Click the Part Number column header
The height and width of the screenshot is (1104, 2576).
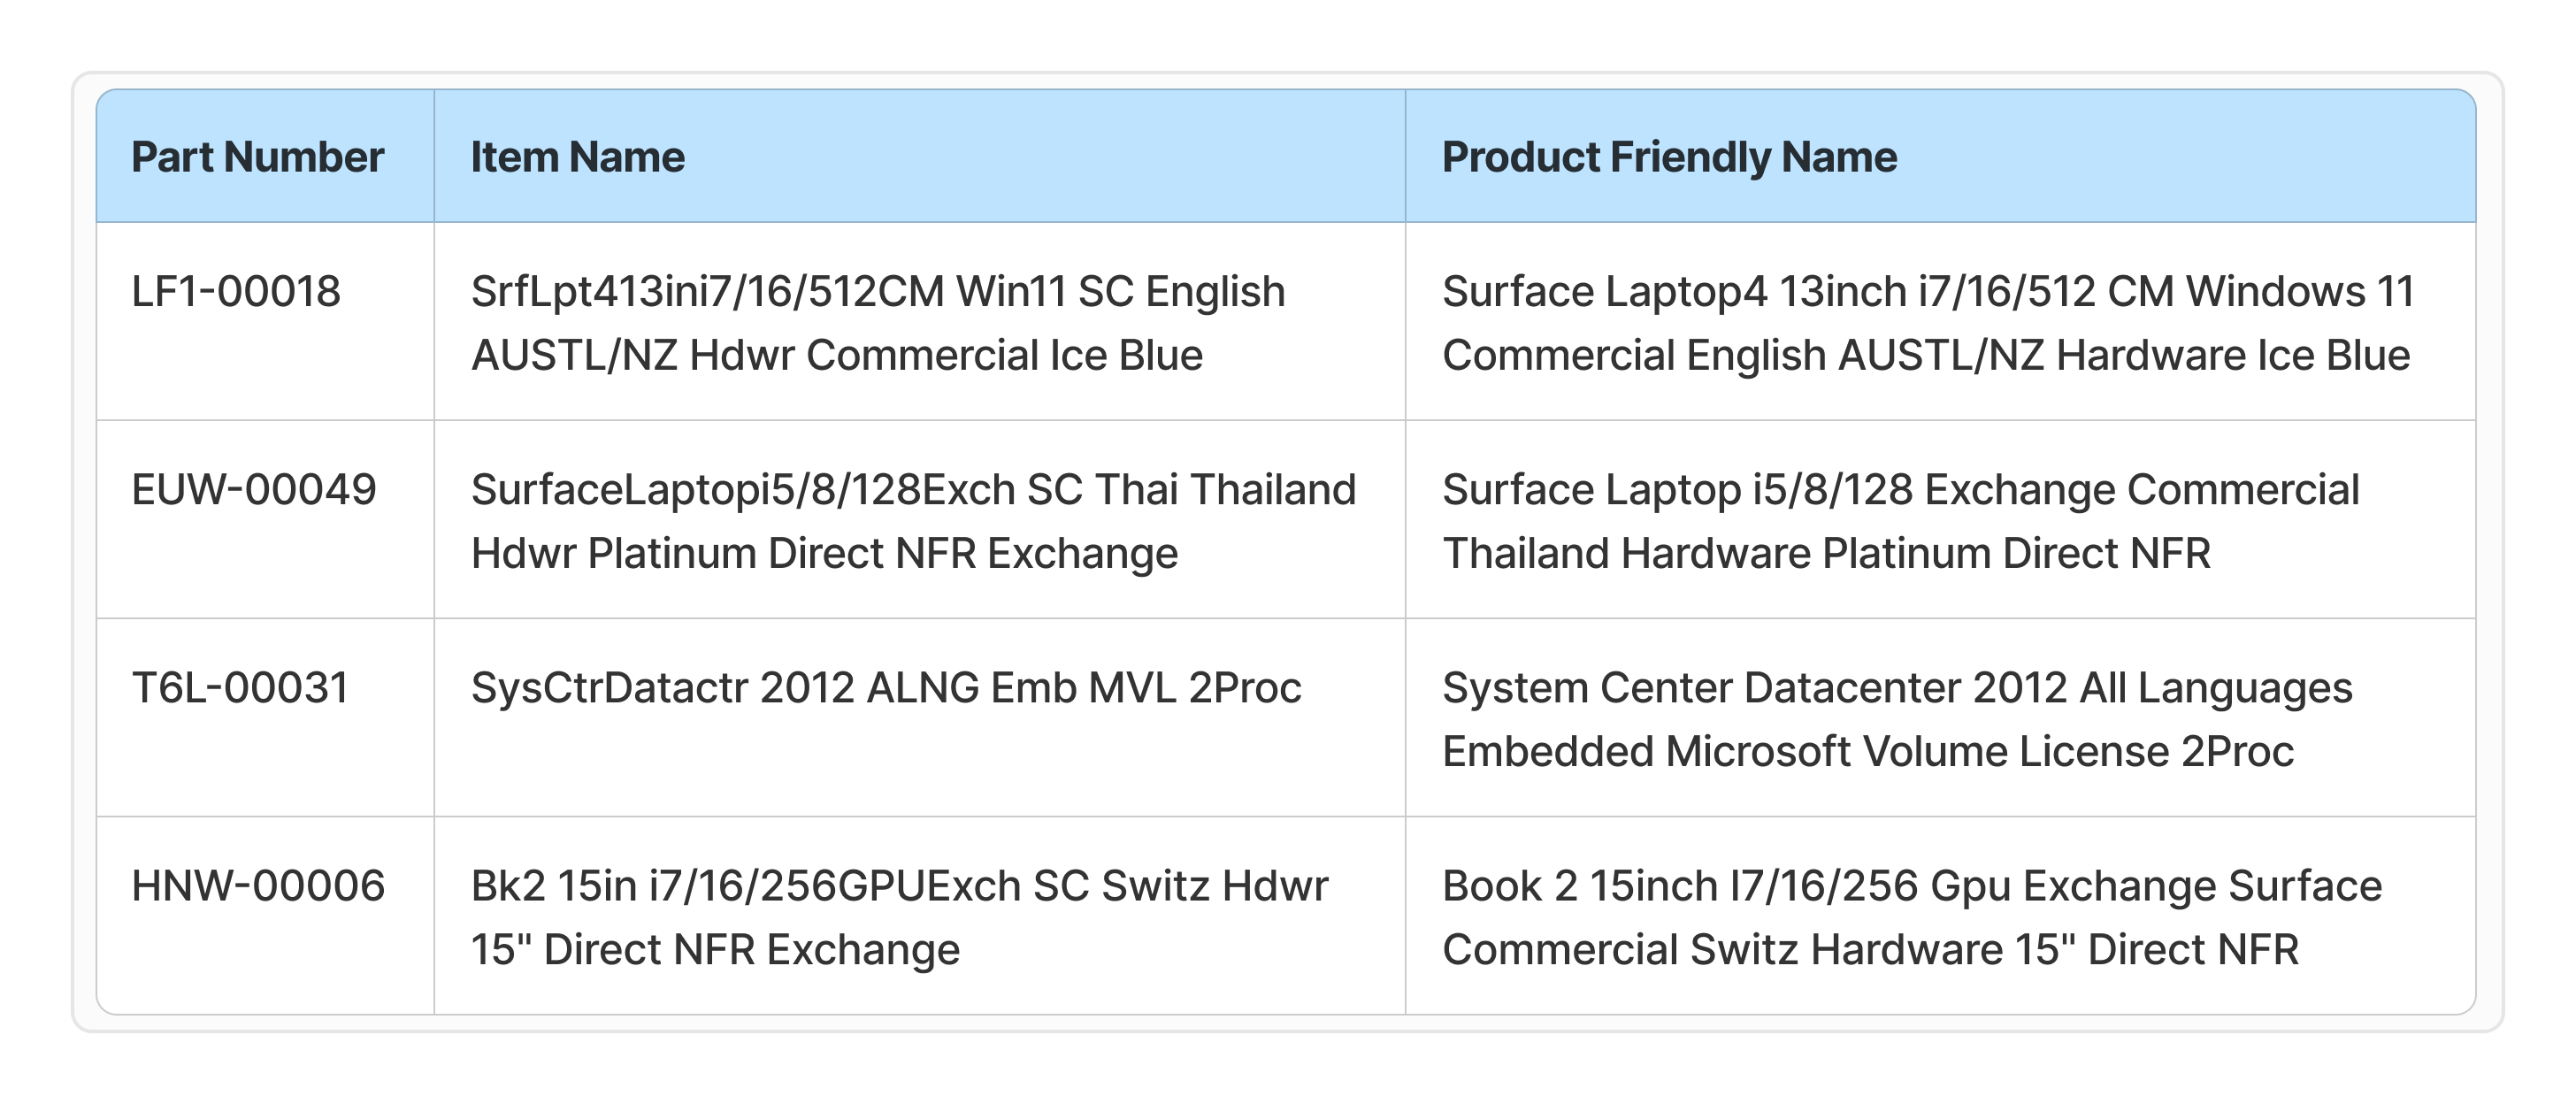[258, 157]
